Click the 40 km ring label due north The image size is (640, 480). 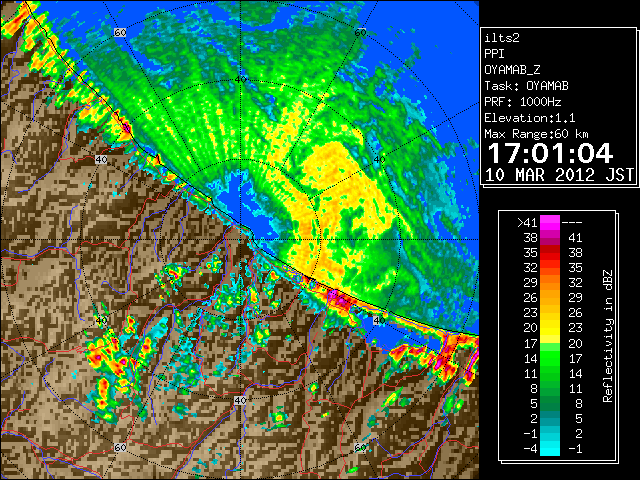click(x=240, y=79)
